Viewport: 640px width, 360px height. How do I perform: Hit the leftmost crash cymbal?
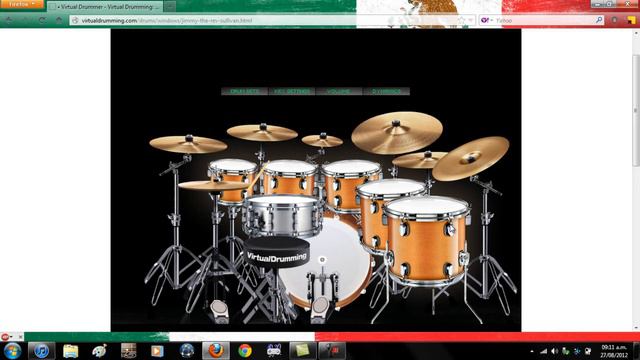(188, 144)
